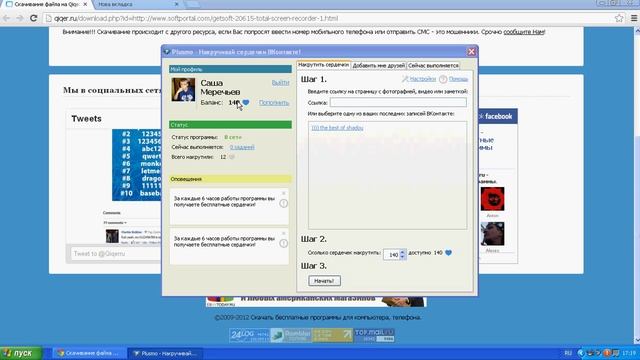Switch to 'Добавить мне друзей' tab
640x360 pixels.
click(378, 65)
